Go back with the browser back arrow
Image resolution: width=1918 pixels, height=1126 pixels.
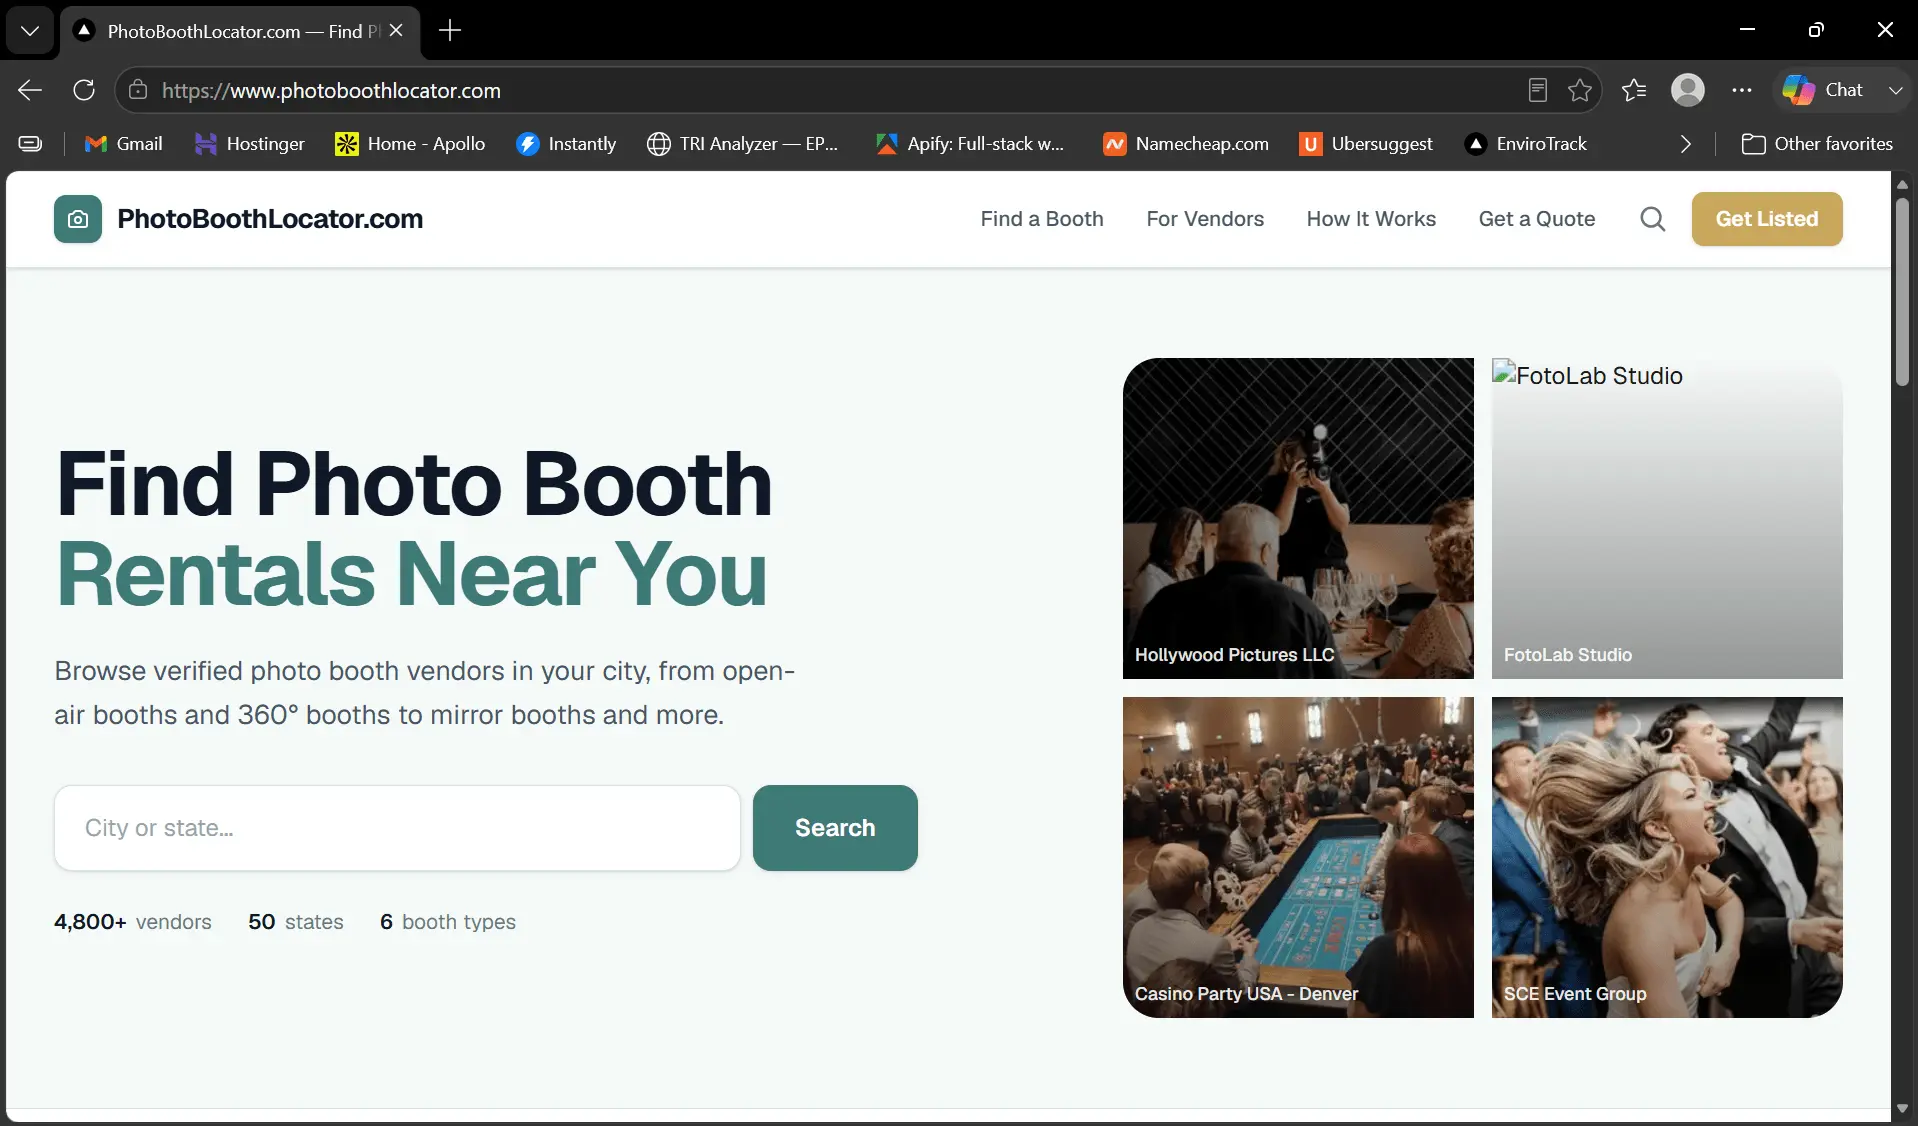coord(30,90)
